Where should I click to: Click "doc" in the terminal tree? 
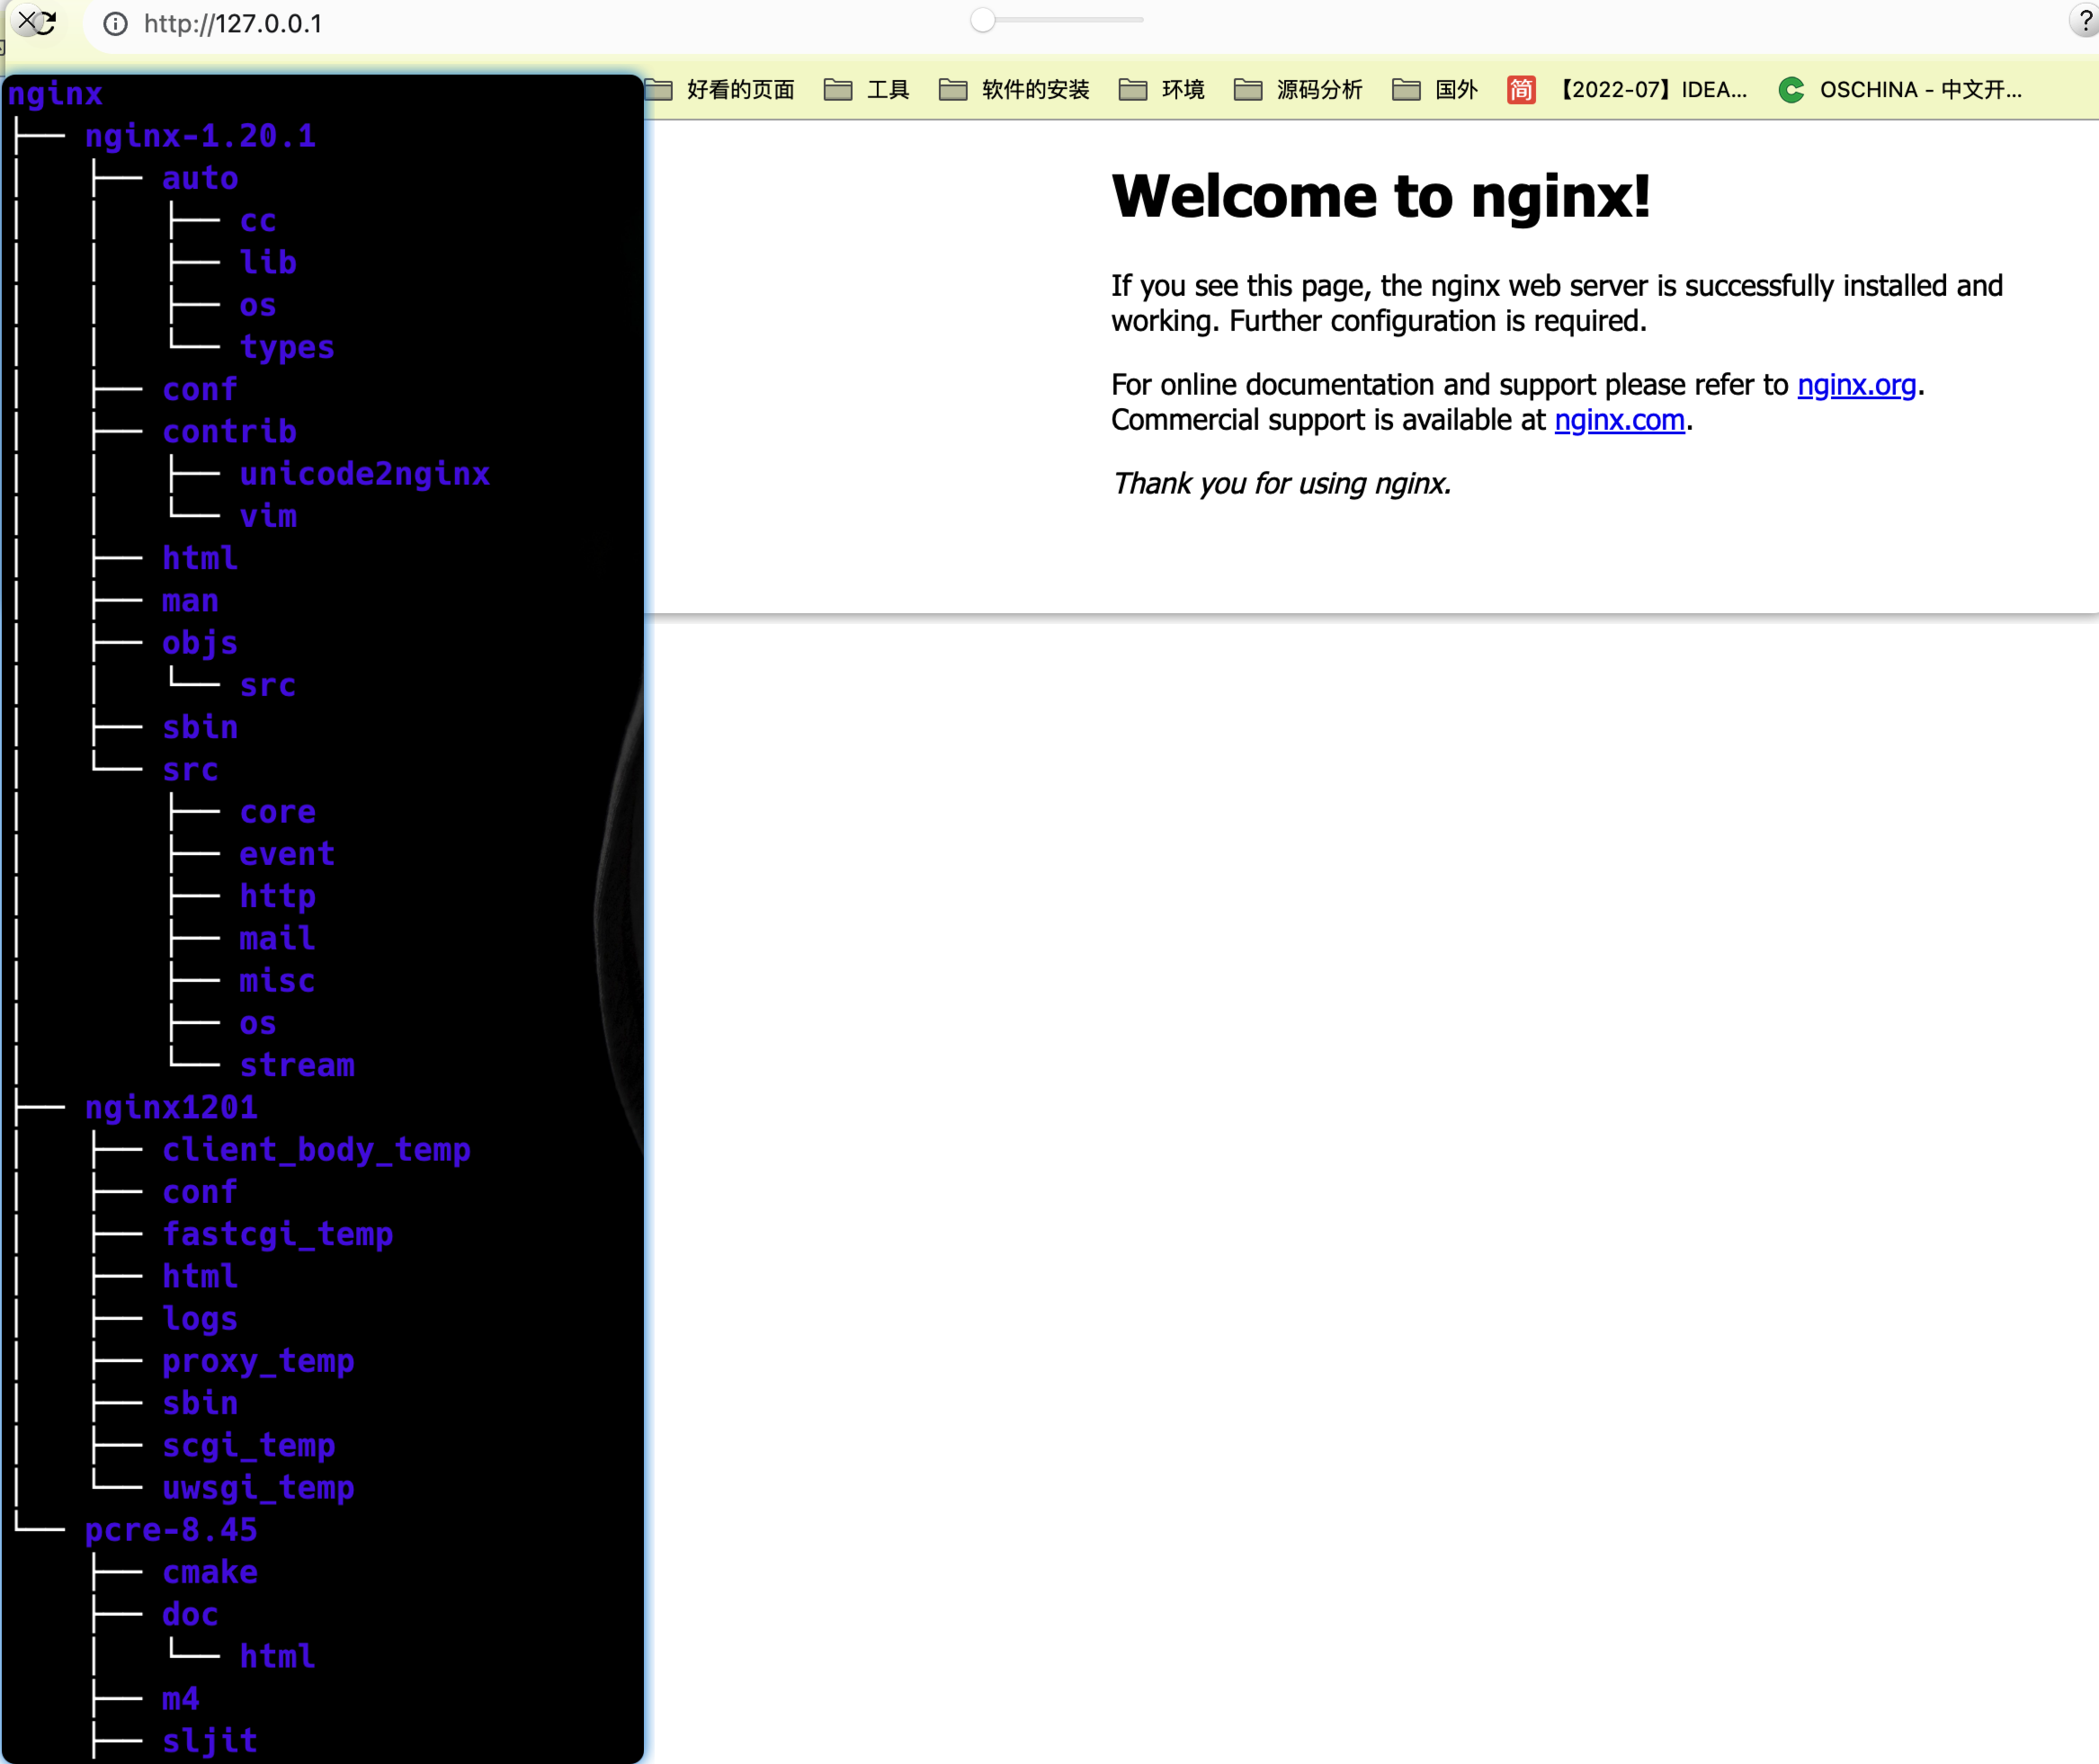[190, 1615]
